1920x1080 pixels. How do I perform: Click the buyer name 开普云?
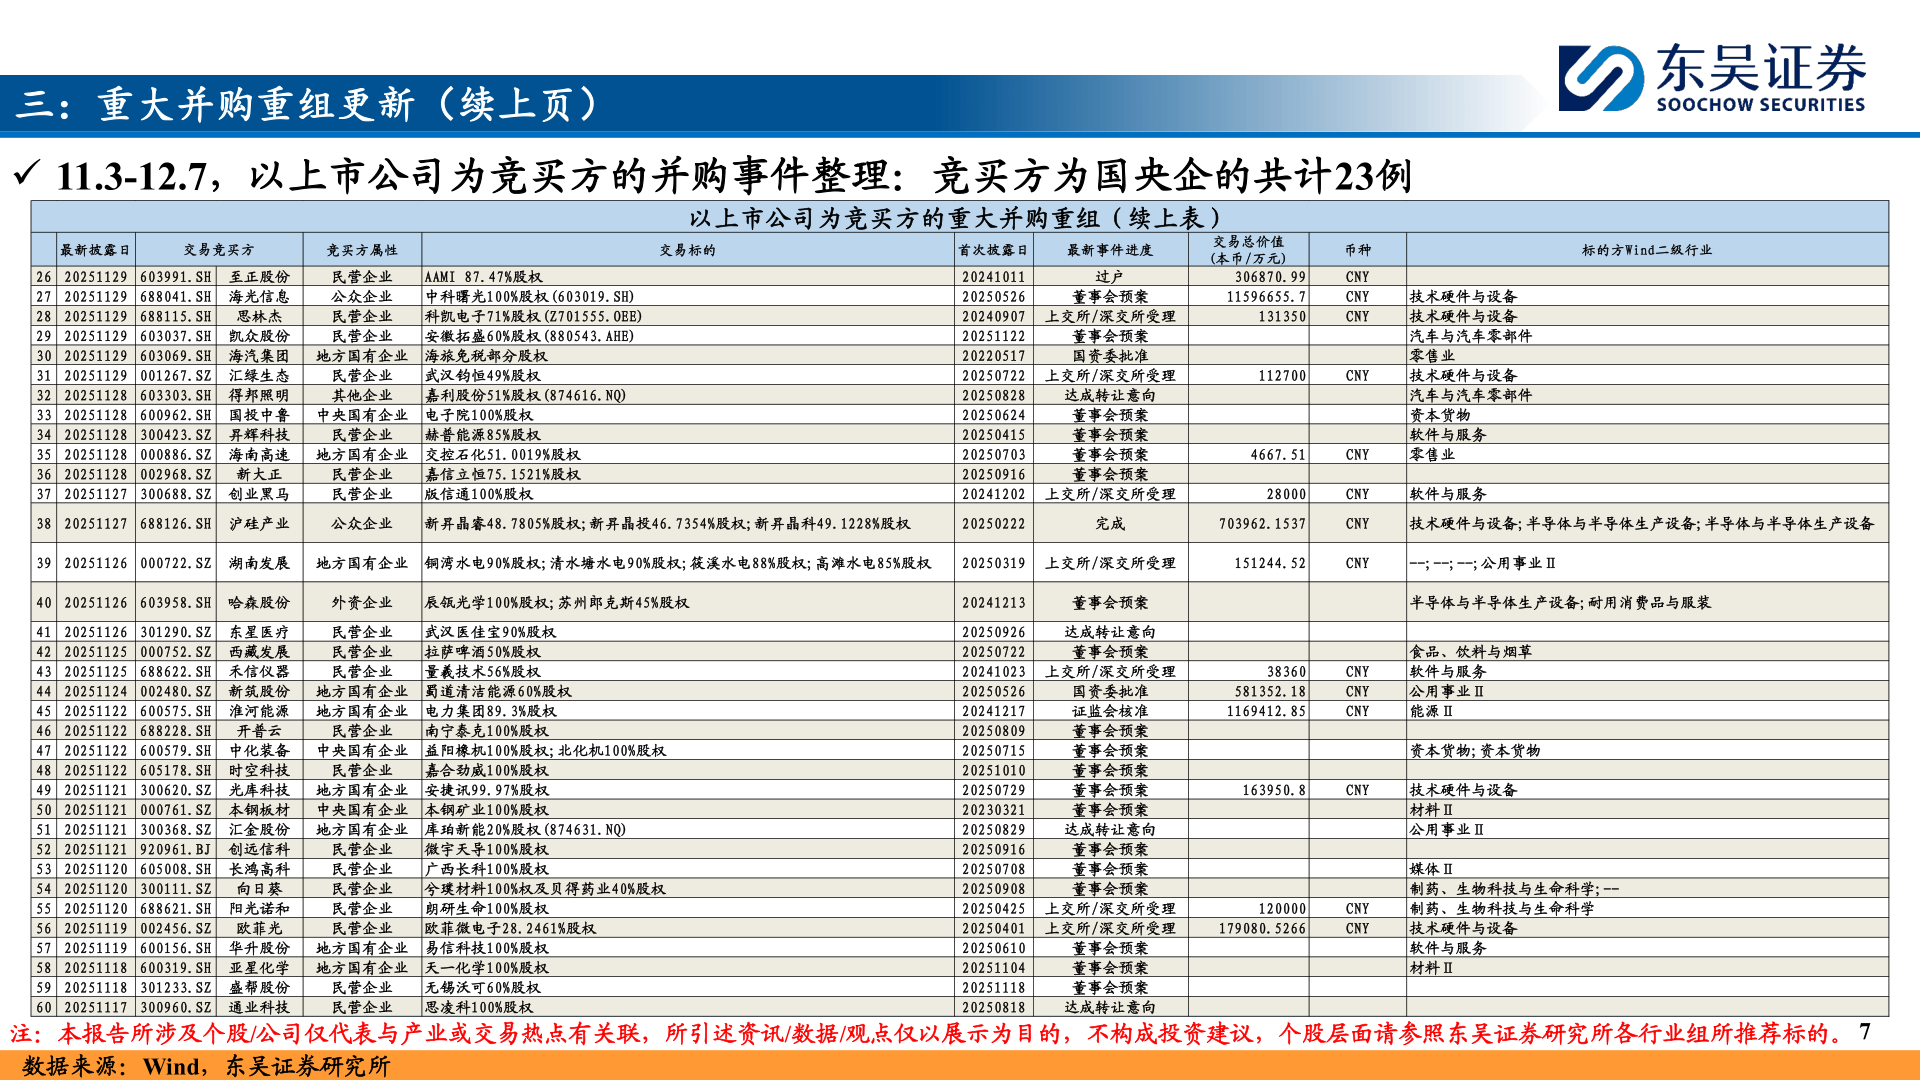point(259,731)
